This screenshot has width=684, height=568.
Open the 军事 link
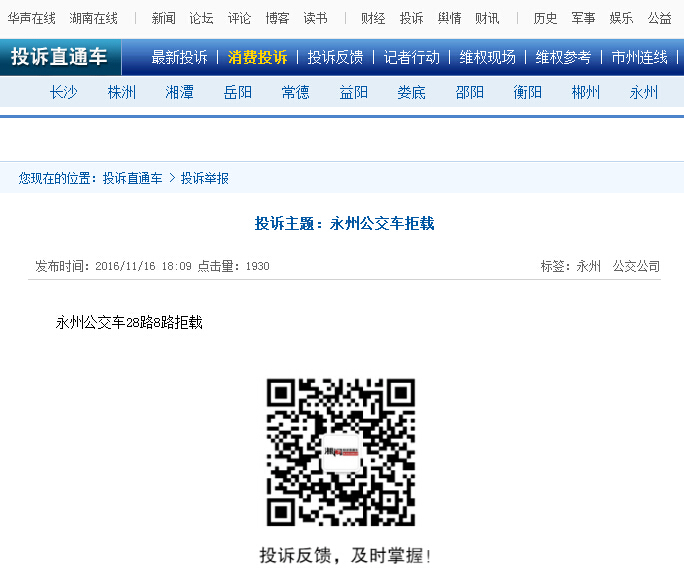pyautogui.click(x=583, y=18)
